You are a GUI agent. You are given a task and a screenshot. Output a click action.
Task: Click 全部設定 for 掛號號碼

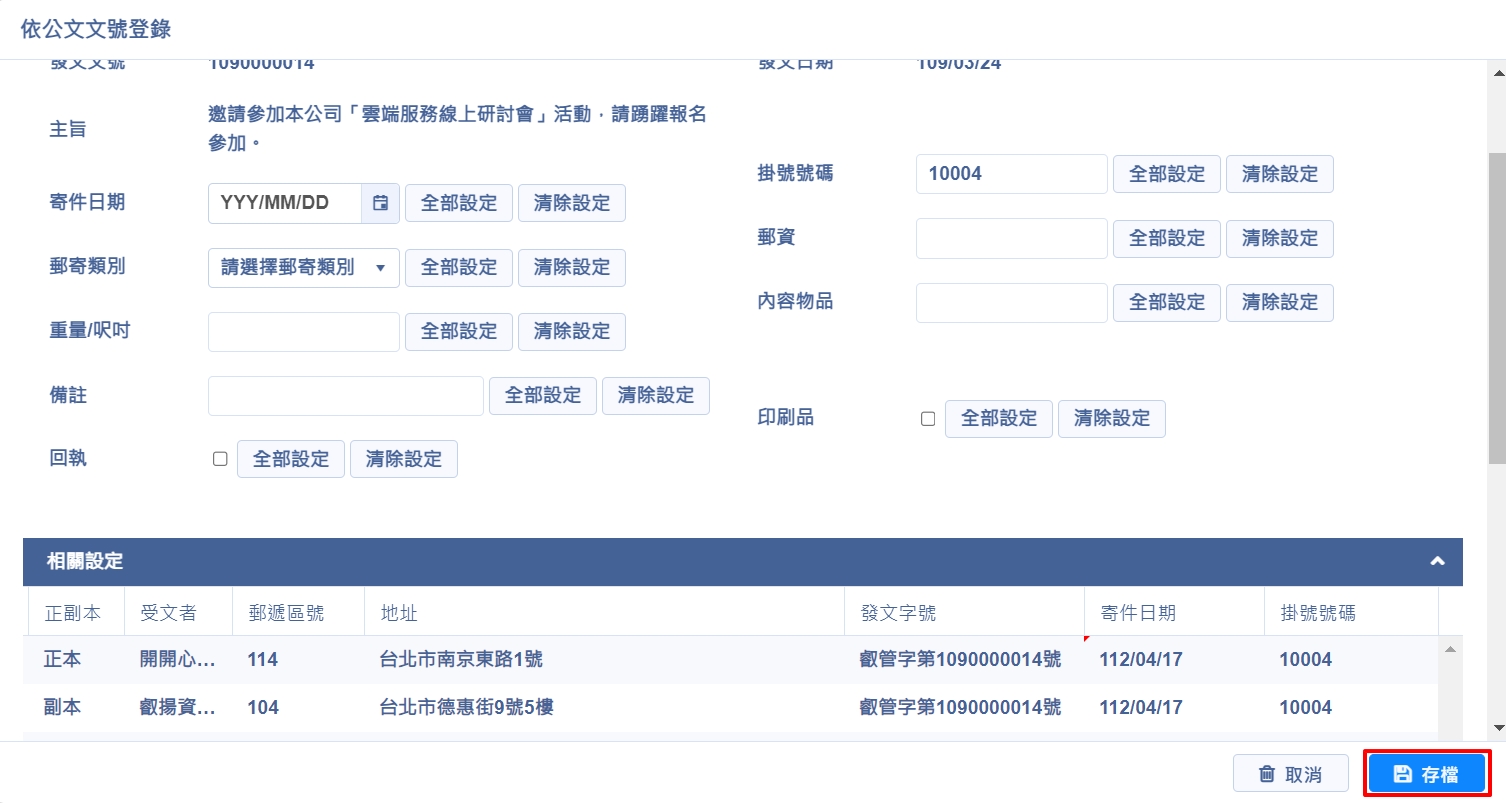1166,174
